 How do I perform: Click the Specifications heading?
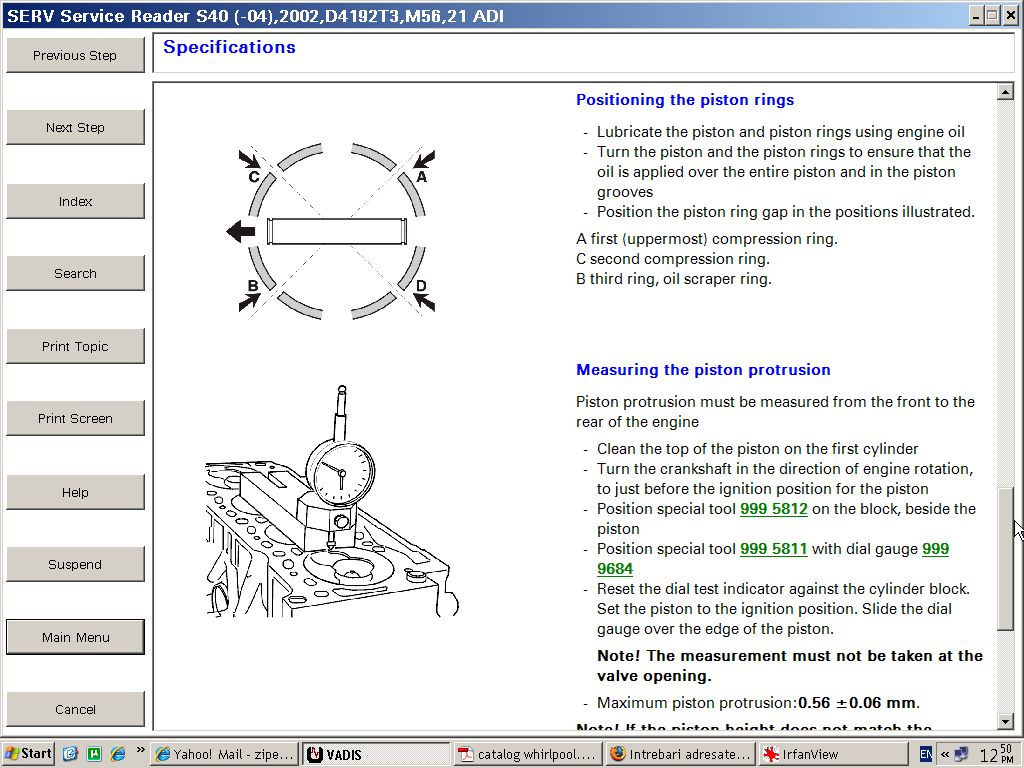click(x=229, y=47)
